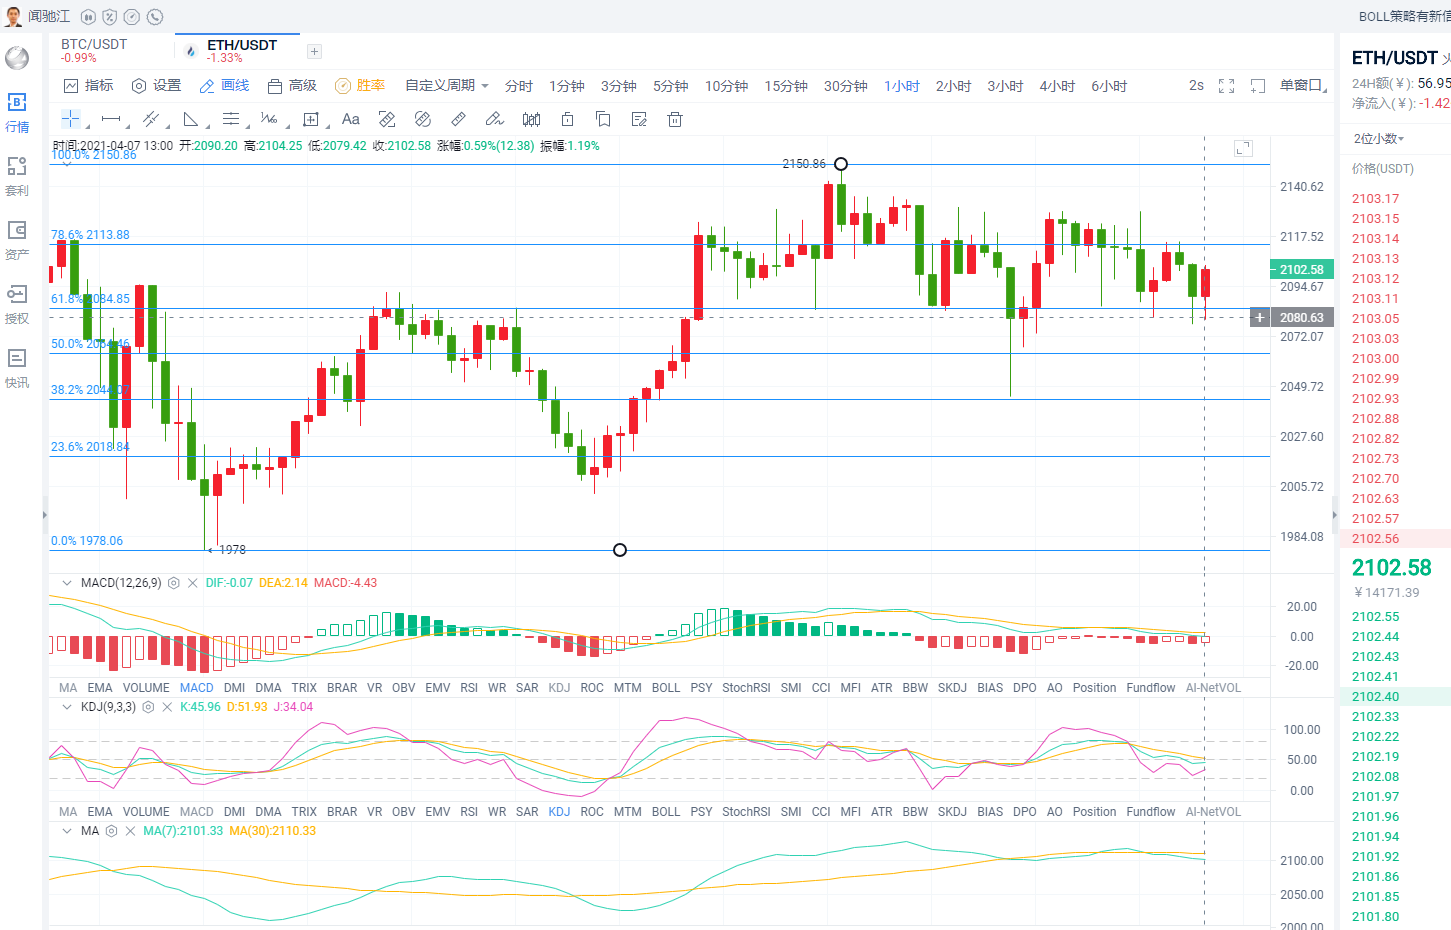This screenshot has width=1451, height=930.
Task: Select the crosshair cursor drawing tool
Action: point(71,119)
